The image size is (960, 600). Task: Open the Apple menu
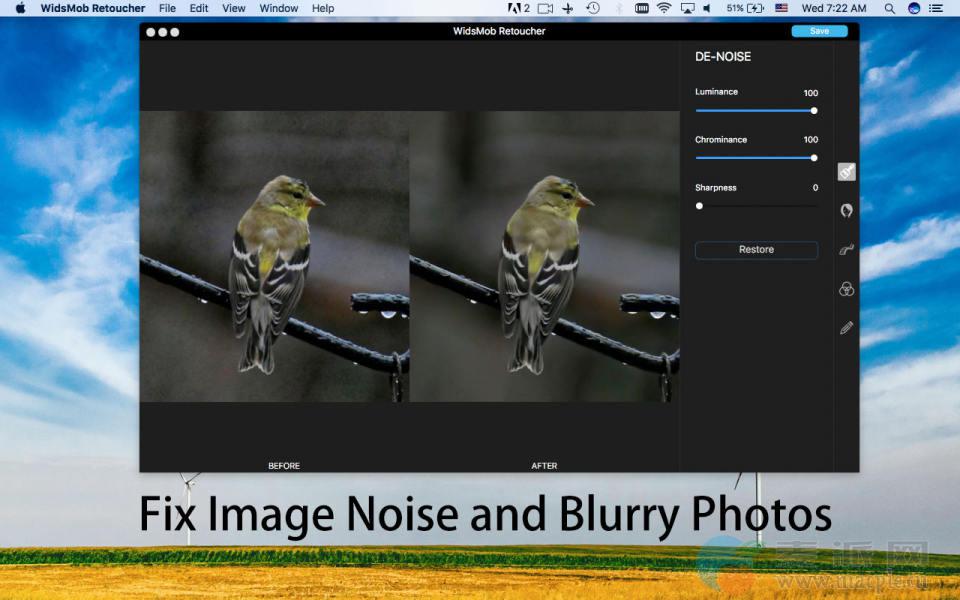click(x=20, y=8)
